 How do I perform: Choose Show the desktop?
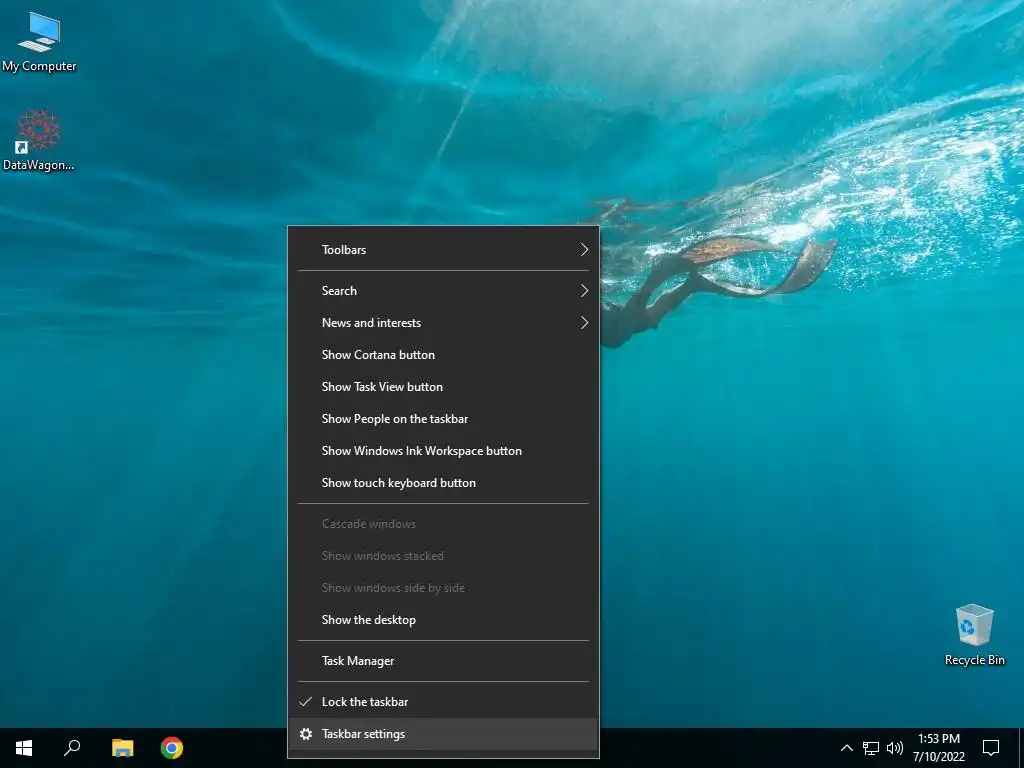tap(443, 620)
